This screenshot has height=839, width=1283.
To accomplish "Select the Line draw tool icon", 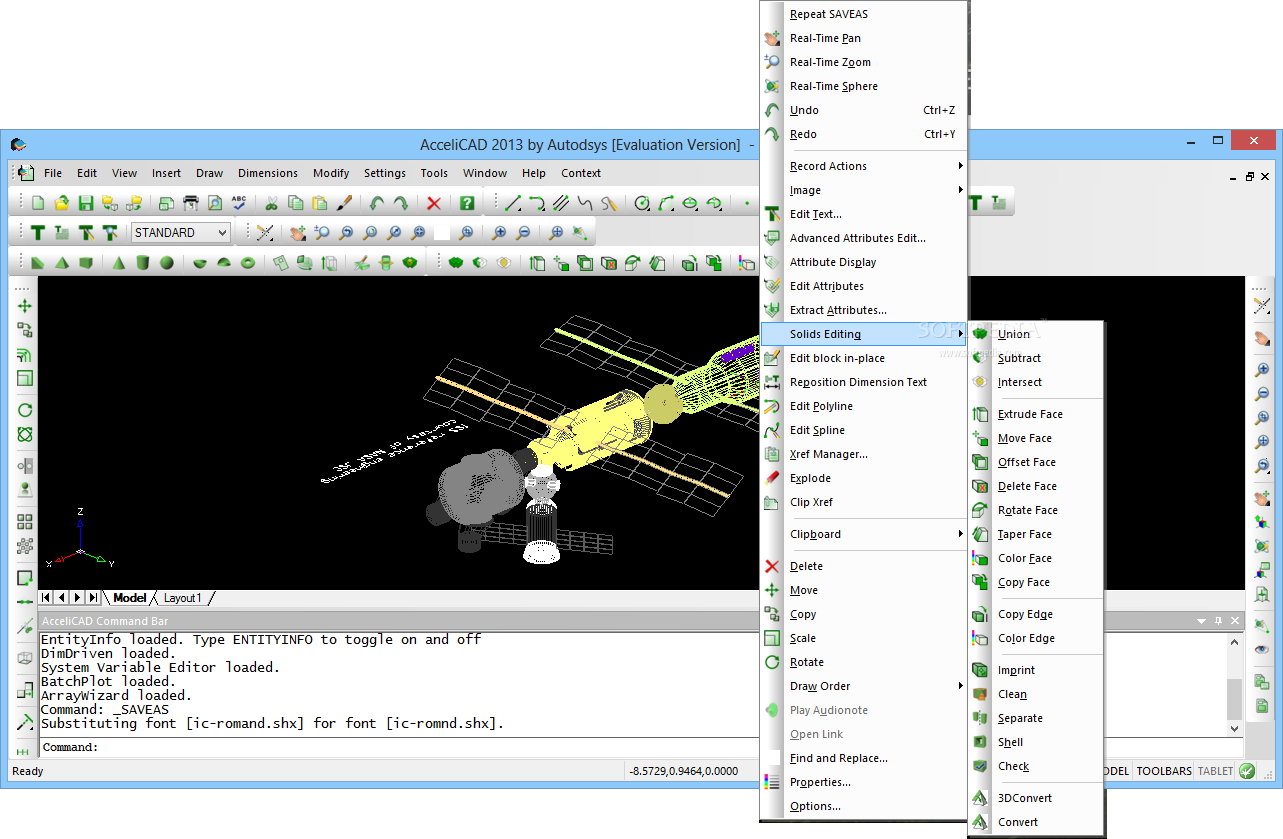I will 513,203.
